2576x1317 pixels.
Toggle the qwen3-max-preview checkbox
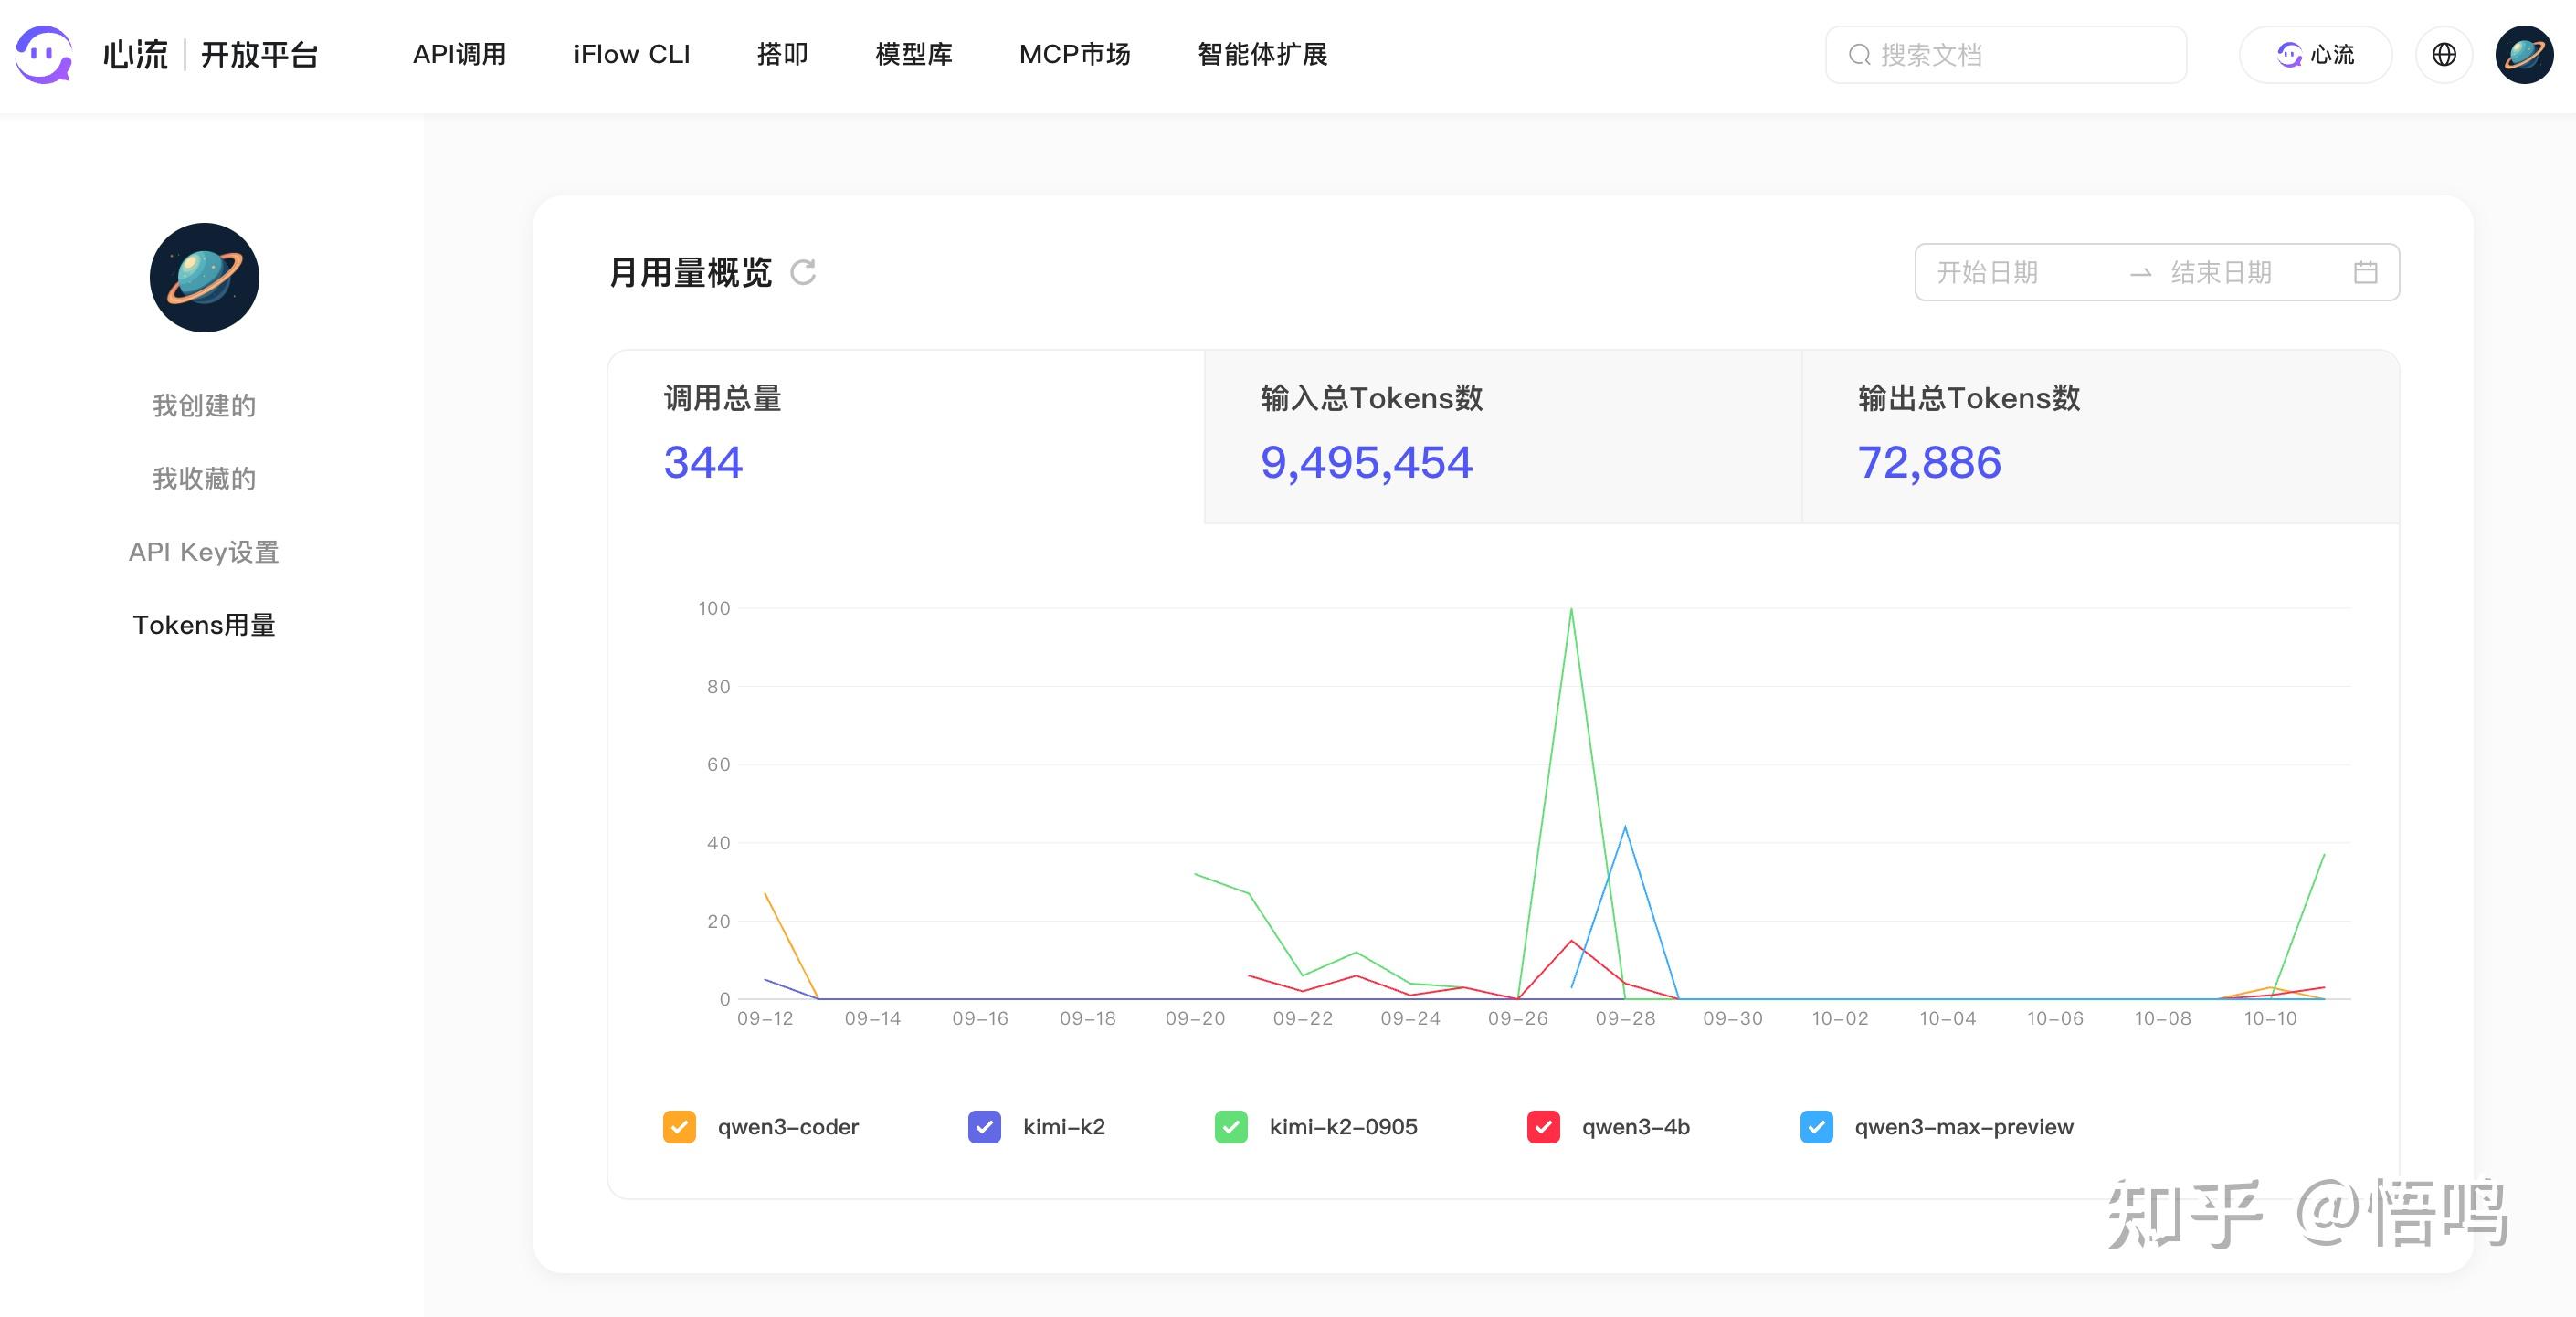[x=1816, y=1127]
